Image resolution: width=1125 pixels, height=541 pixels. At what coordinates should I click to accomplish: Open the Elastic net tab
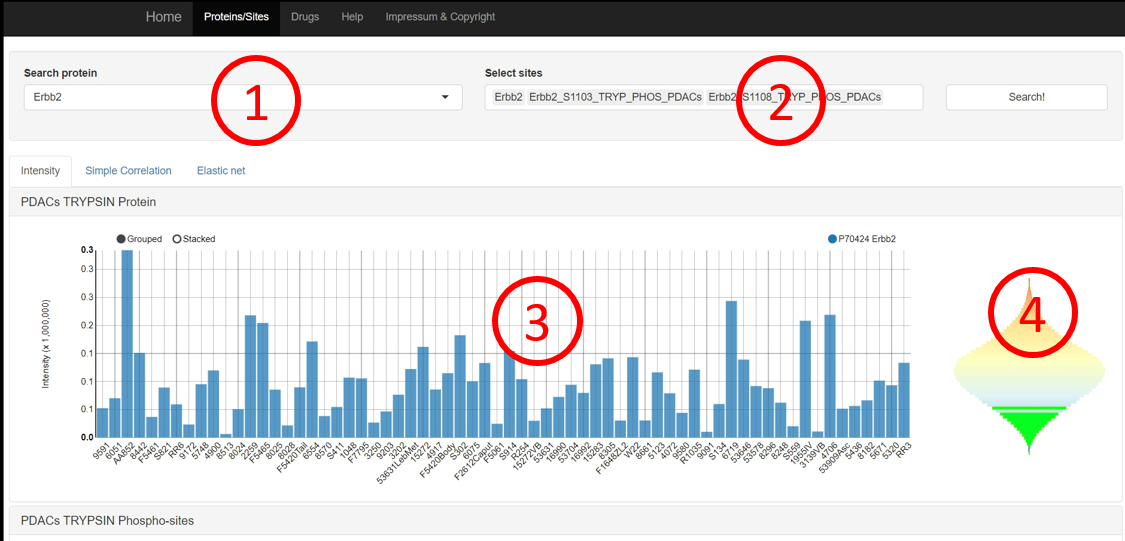220,171
